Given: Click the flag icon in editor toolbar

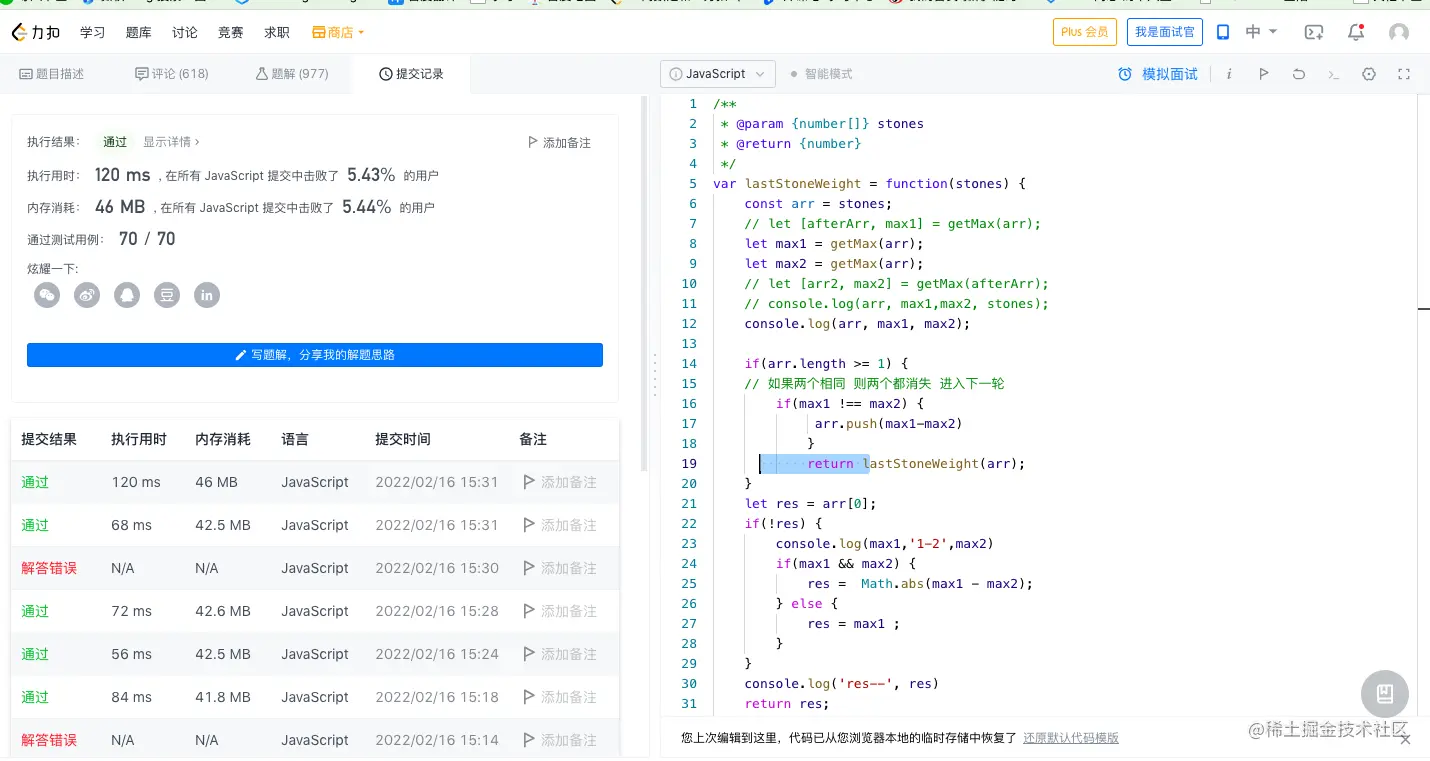Looking at the screenshot, I should click(x=1264, y=74).
